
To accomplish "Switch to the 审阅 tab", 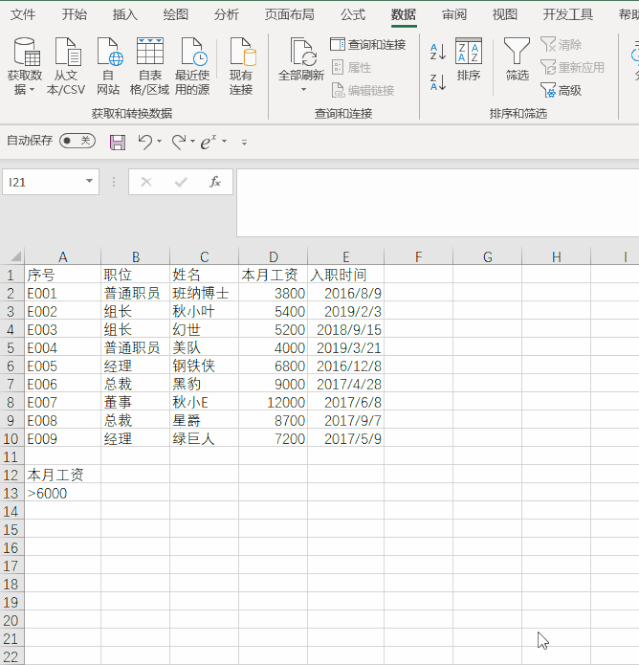I will (454, 14).
